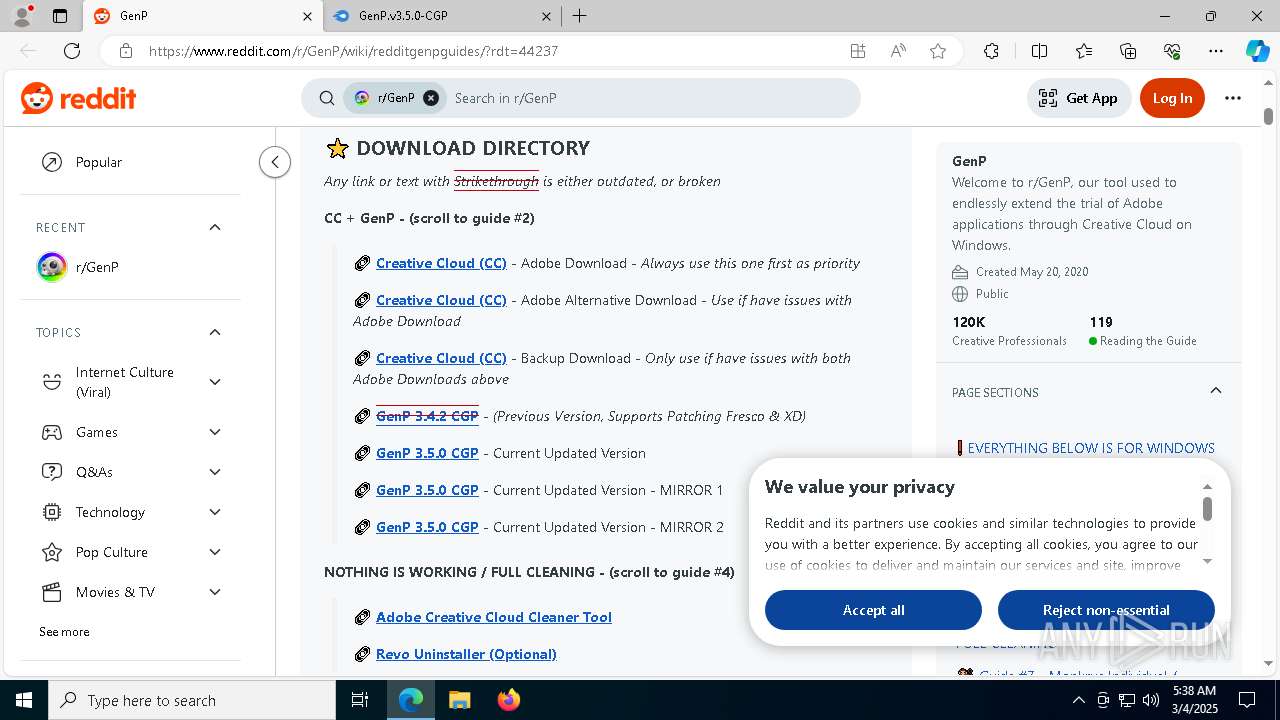Image resolution: width=1280 pixels, height=720 pixels.
Task: Jump to EVERYTHING BELOW IS FOR WINDOWS section
Action: 1091,448
